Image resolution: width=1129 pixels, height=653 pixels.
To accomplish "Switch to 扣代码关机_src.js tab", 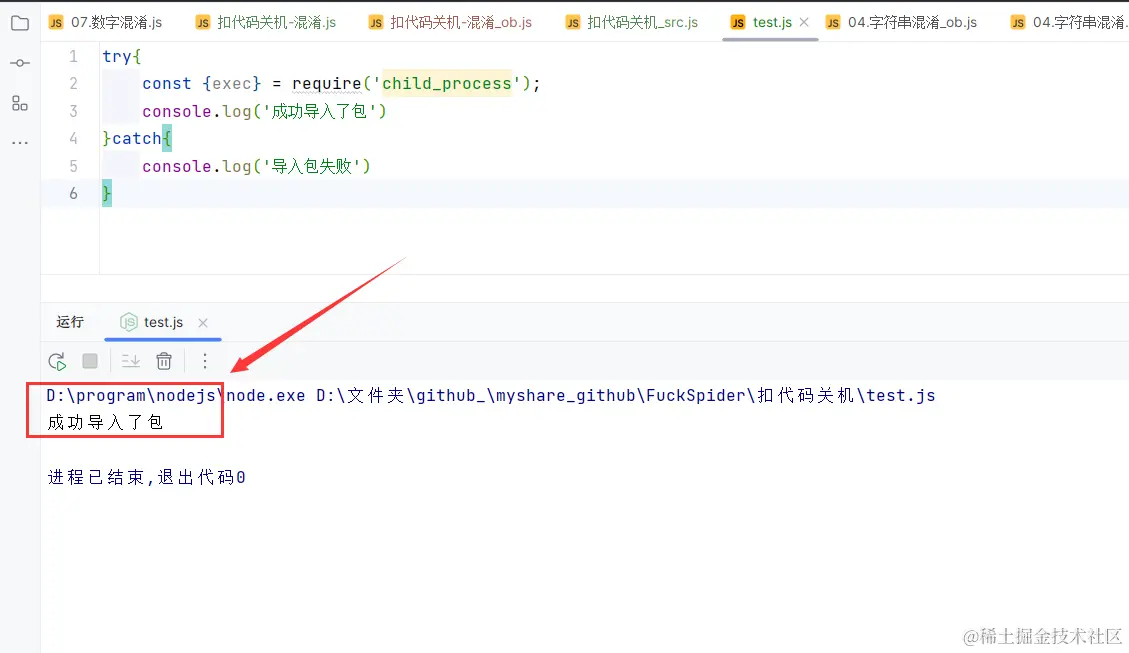I will [632, 22].
